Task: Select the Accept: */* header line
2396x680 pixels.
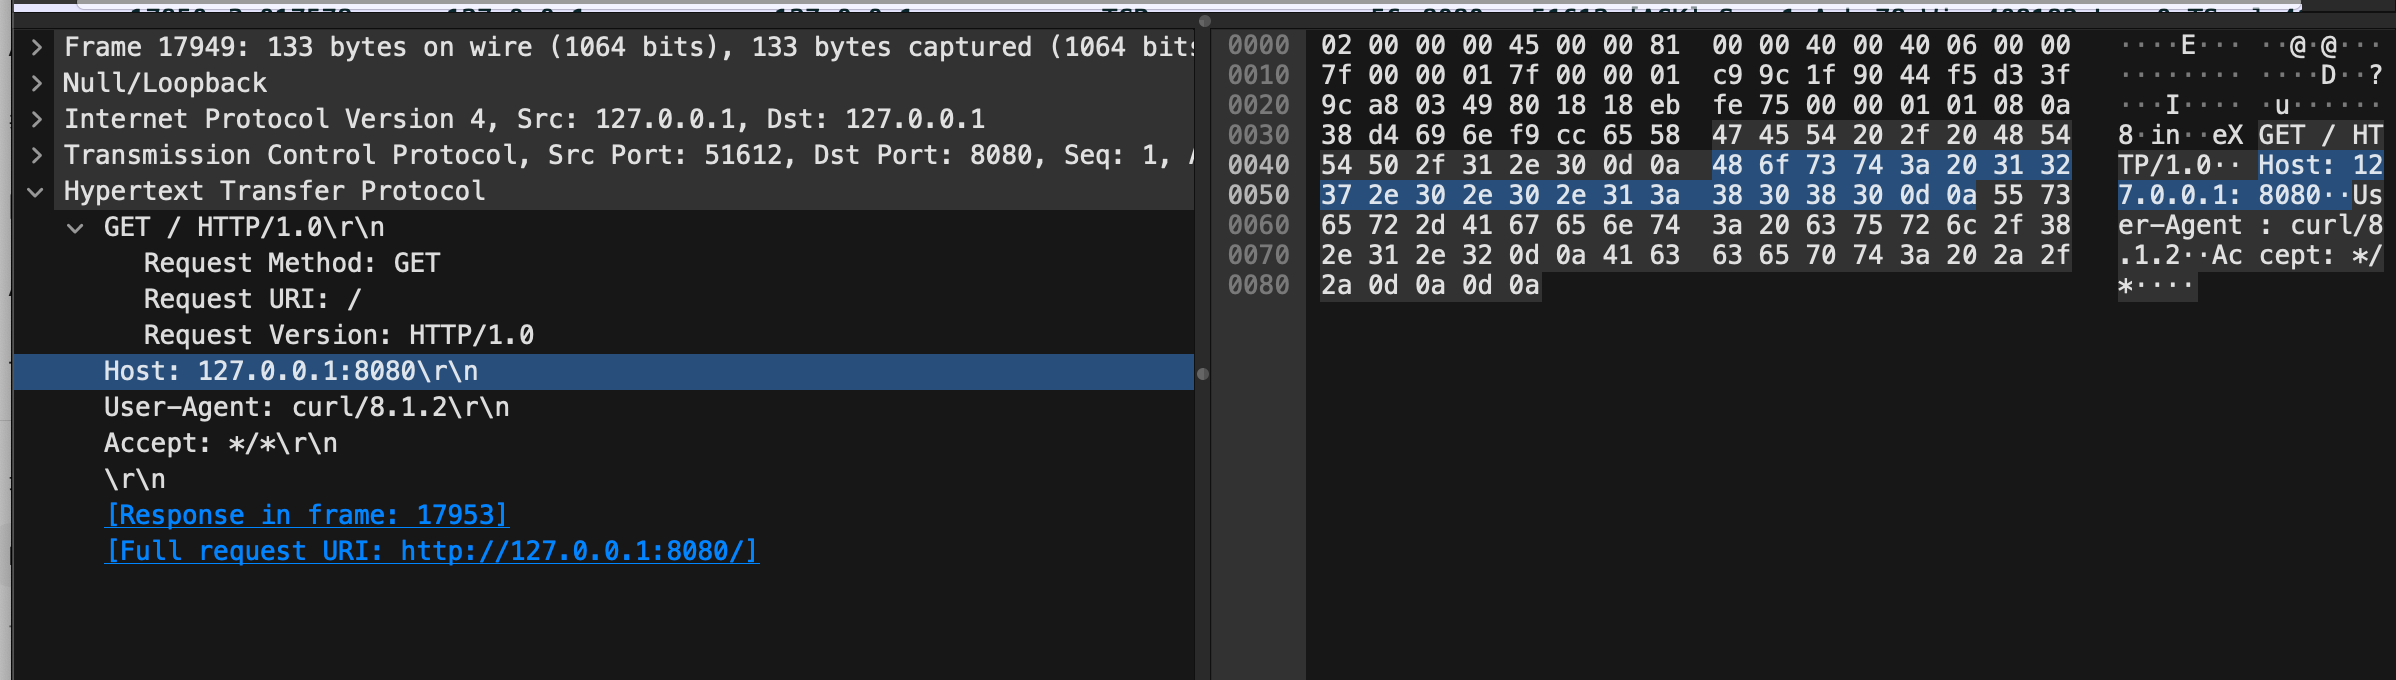Action: (x=220, y=443)
